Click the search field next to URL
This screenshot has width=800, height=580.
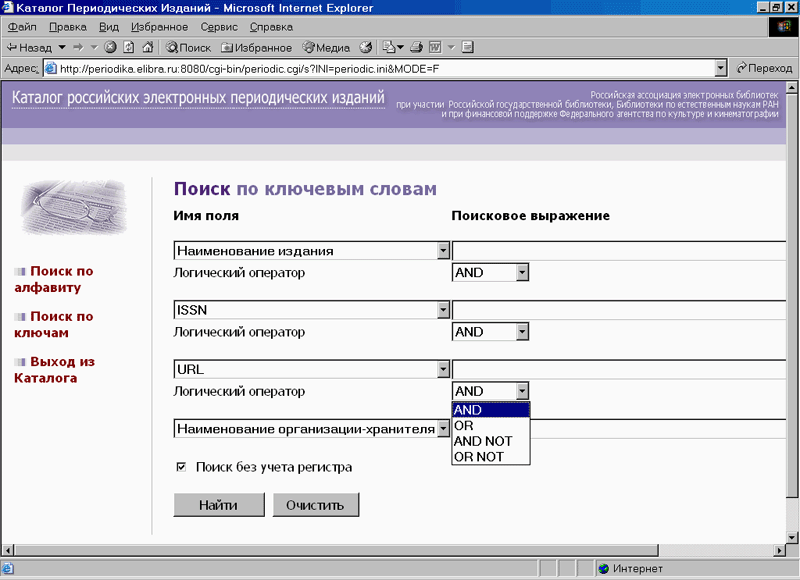pyautogui.click(x=620, y=369)
